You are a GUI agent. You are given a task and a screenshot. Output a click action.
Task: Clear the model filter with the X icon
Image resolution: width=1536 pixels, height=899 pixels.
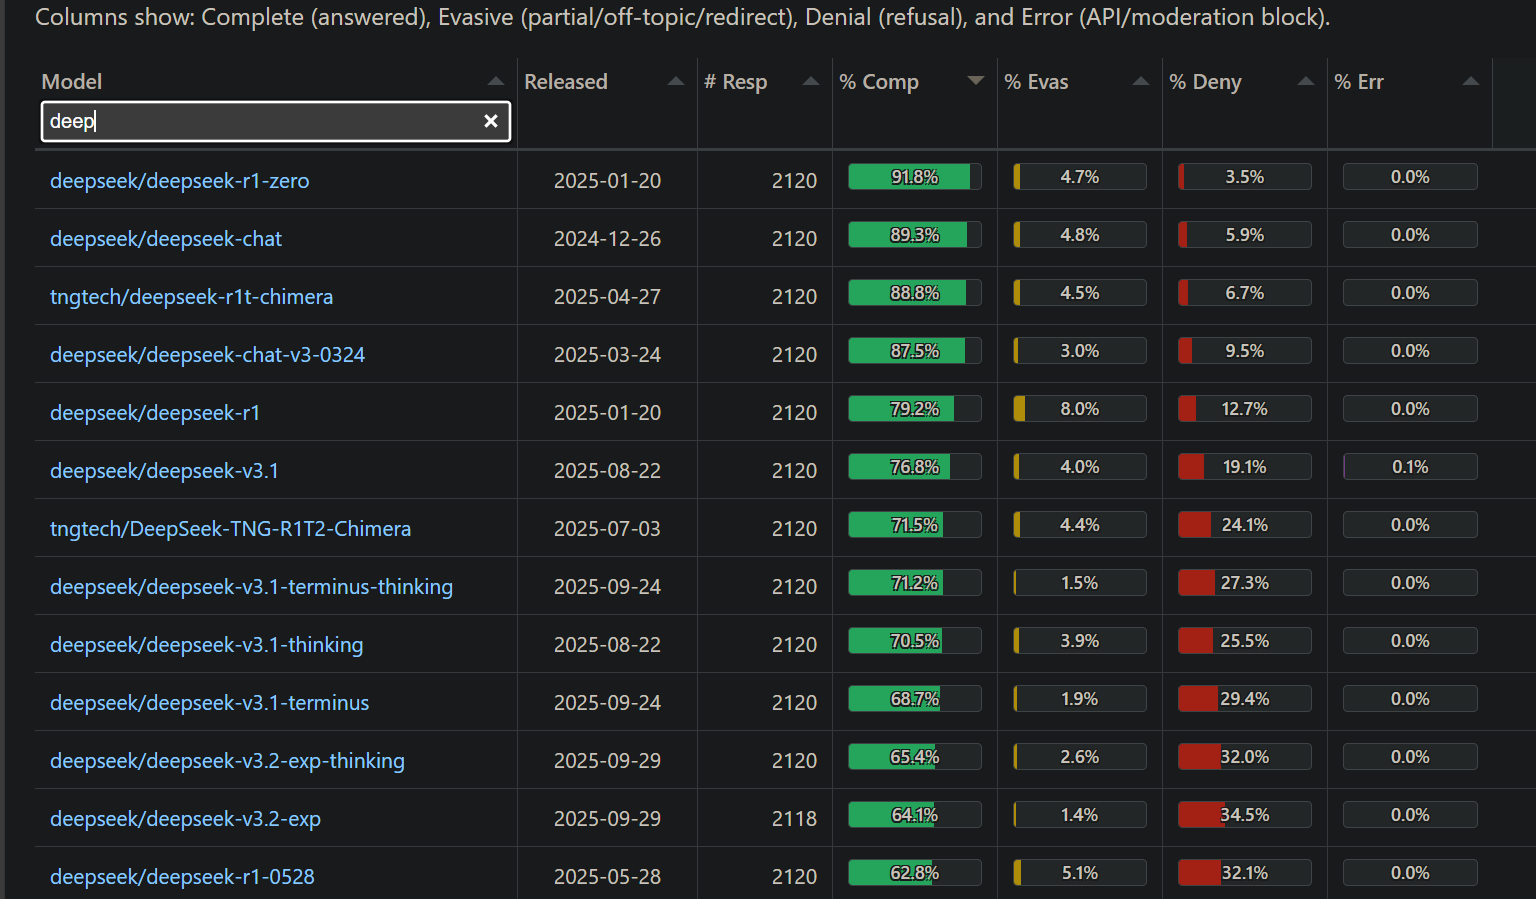(x=491, y=121)
